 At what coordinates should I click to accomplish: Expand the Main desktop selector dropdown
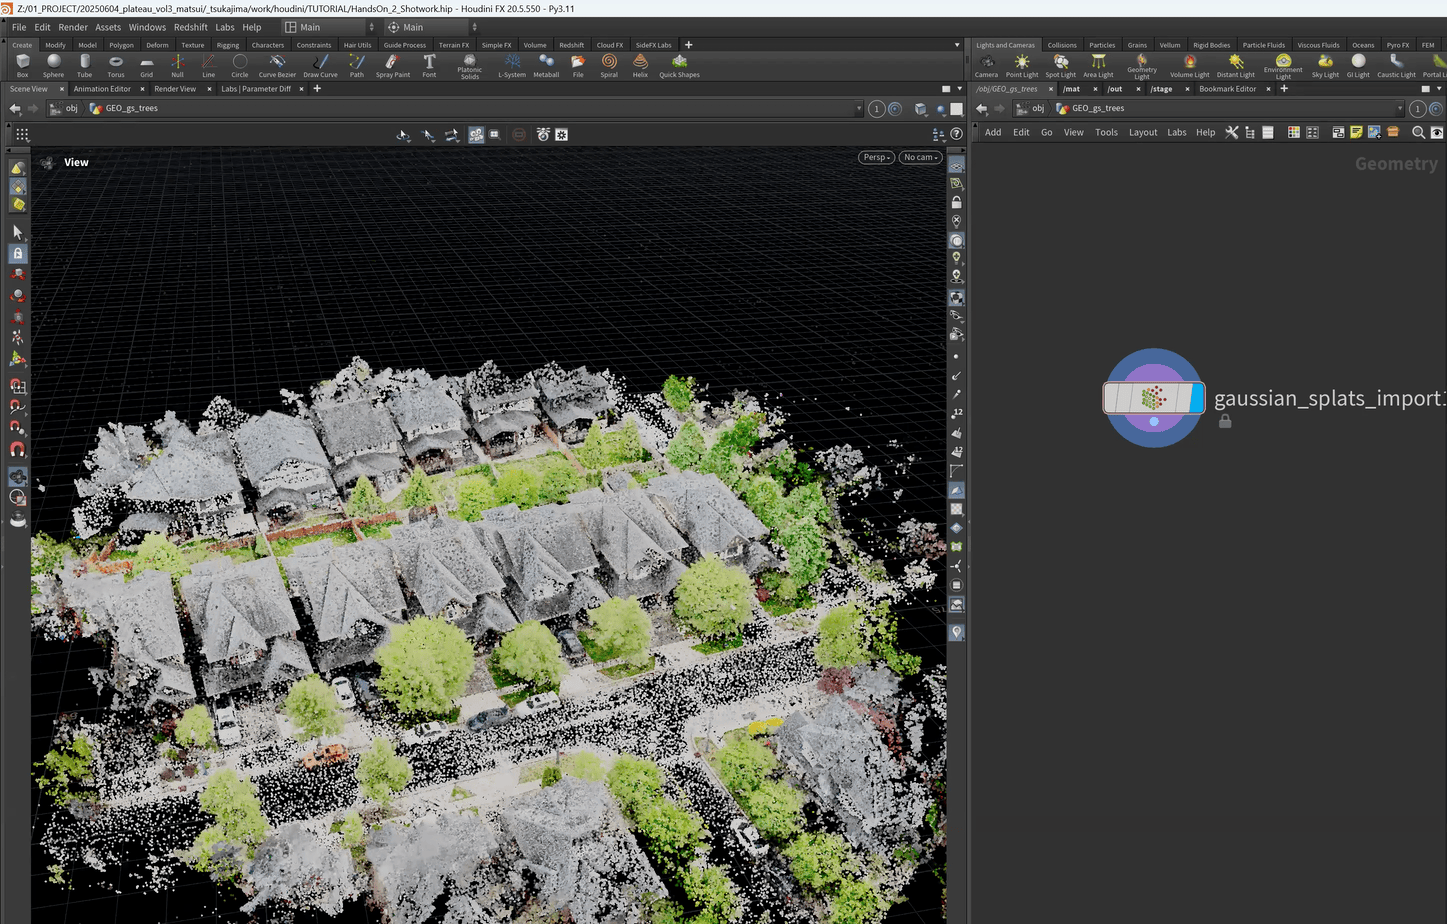click(329, 27)
